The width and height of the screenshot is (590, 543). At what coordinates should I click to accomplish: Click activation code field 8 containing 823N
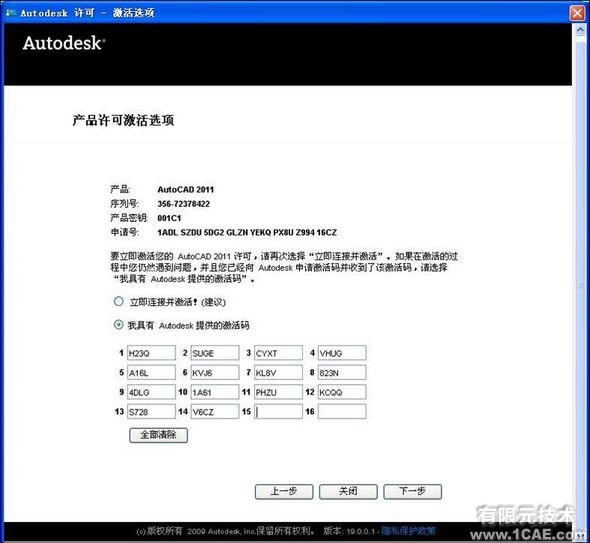[x=342, y=373]
